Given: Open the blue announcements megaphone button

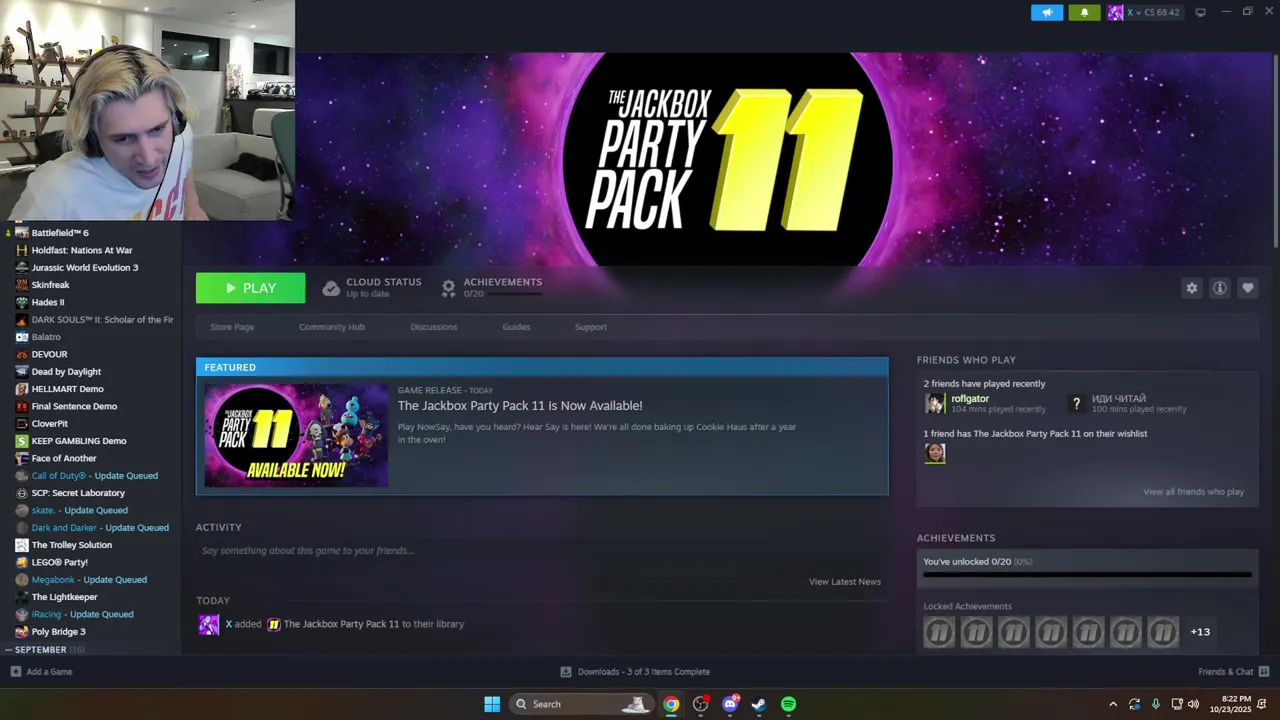Looking at the screenshot, I should pos(1047,12).
